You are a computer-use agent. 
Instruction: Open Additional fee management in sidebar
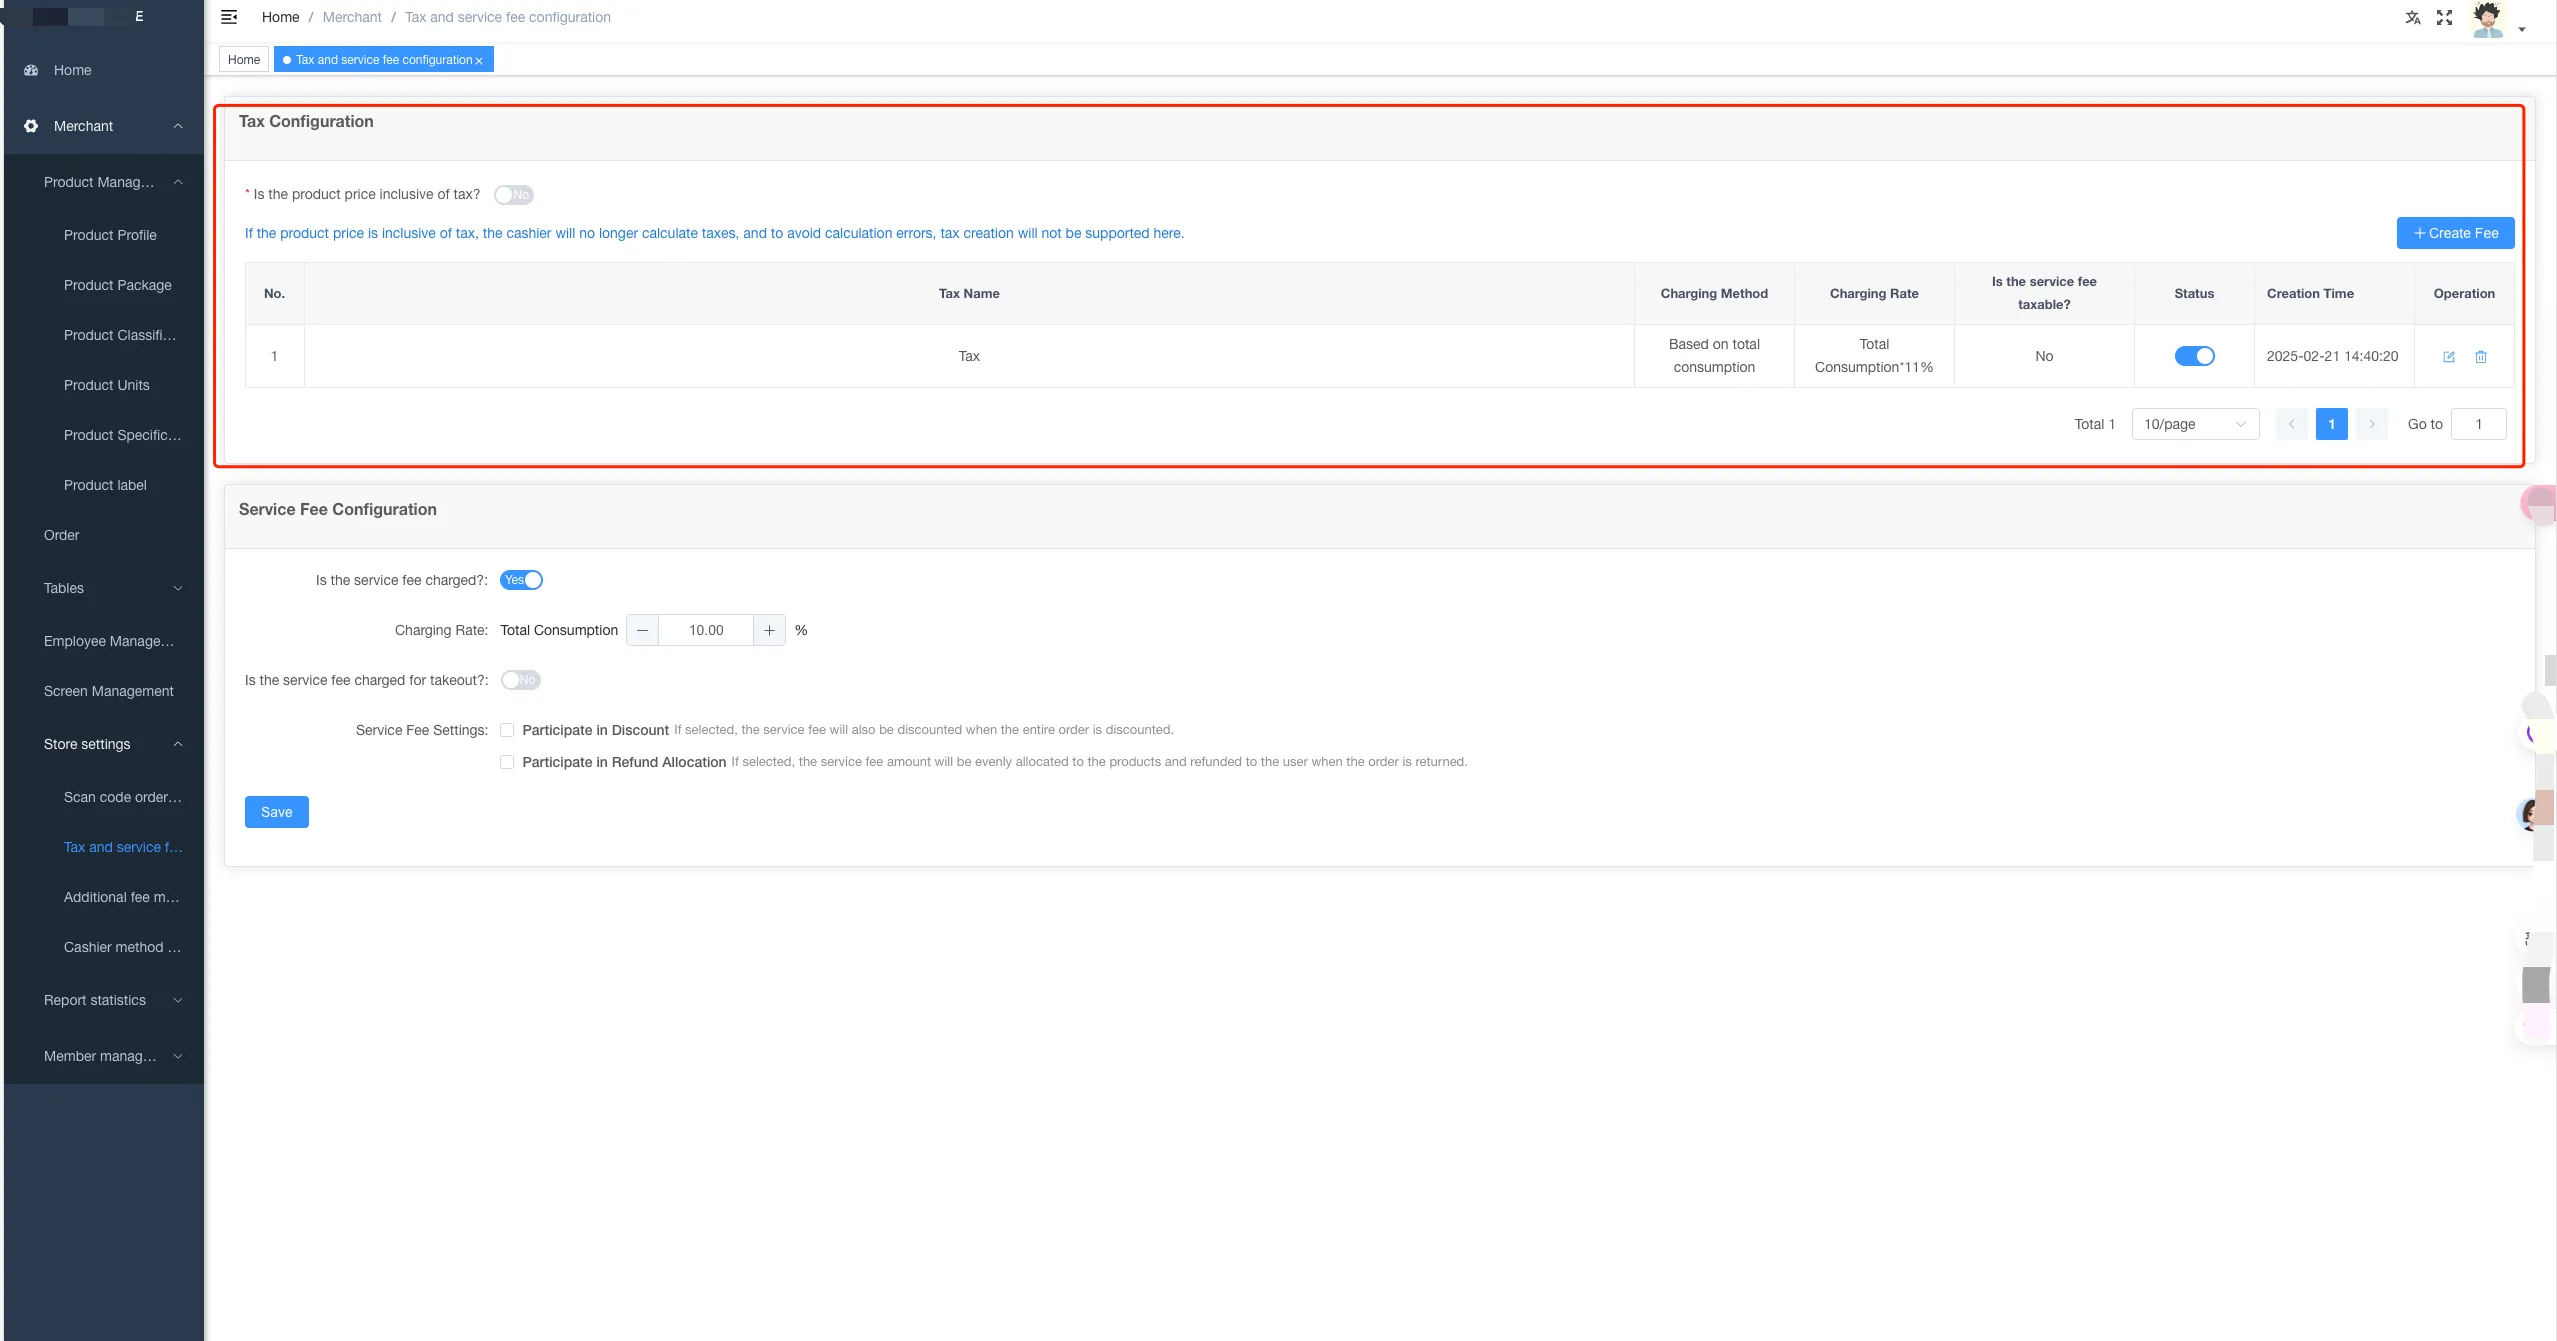pos(122,897)
